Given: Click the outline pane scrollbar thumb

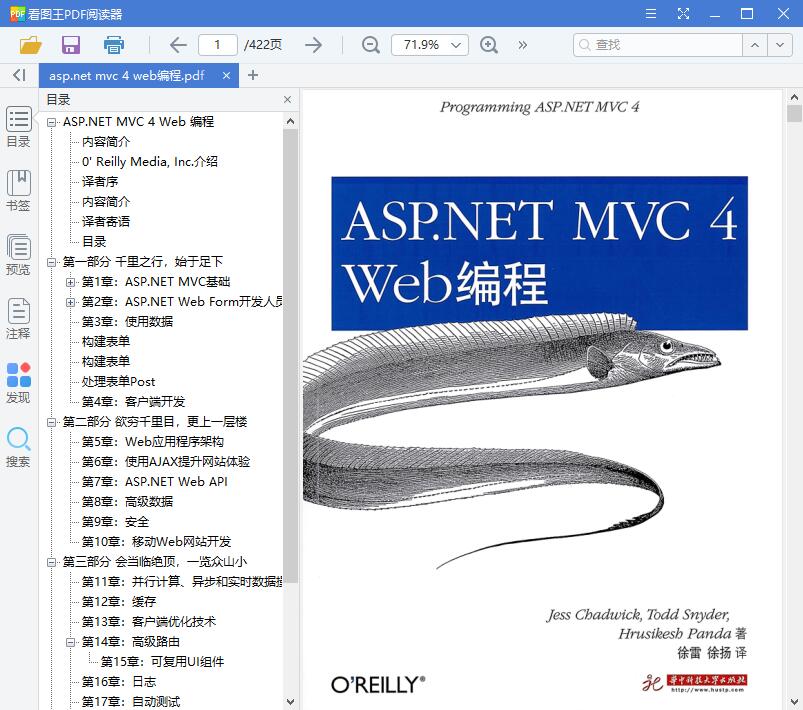Looking at the screenshot, I should coord(290,356).
